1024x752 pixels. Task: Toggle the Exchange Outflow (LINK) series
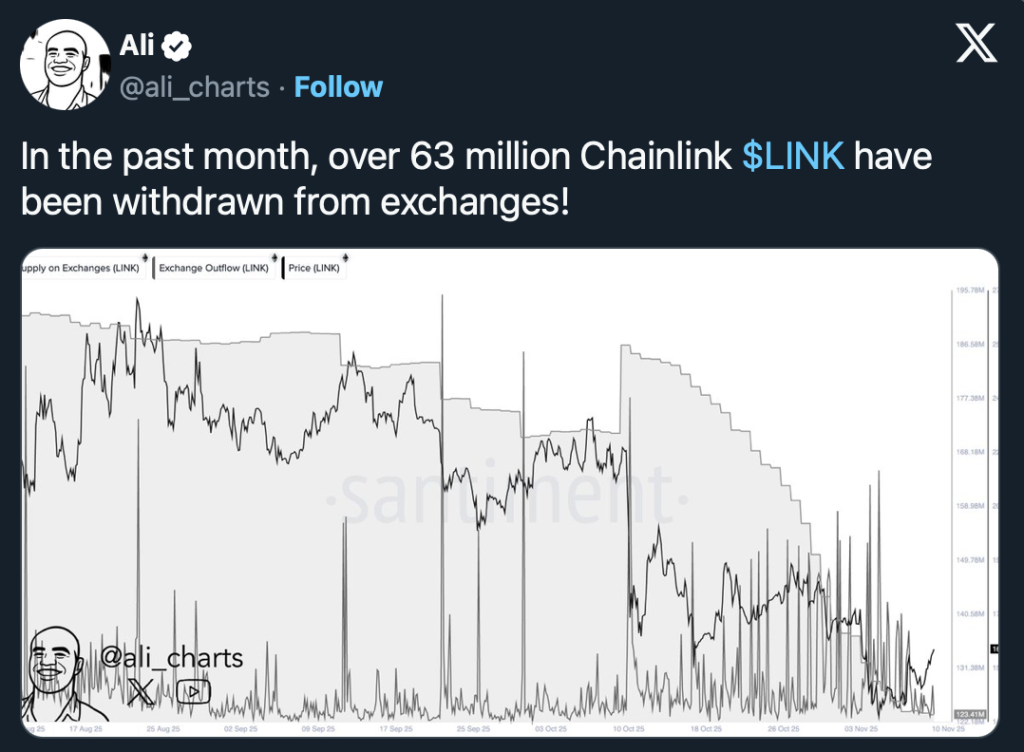(213, 268)
